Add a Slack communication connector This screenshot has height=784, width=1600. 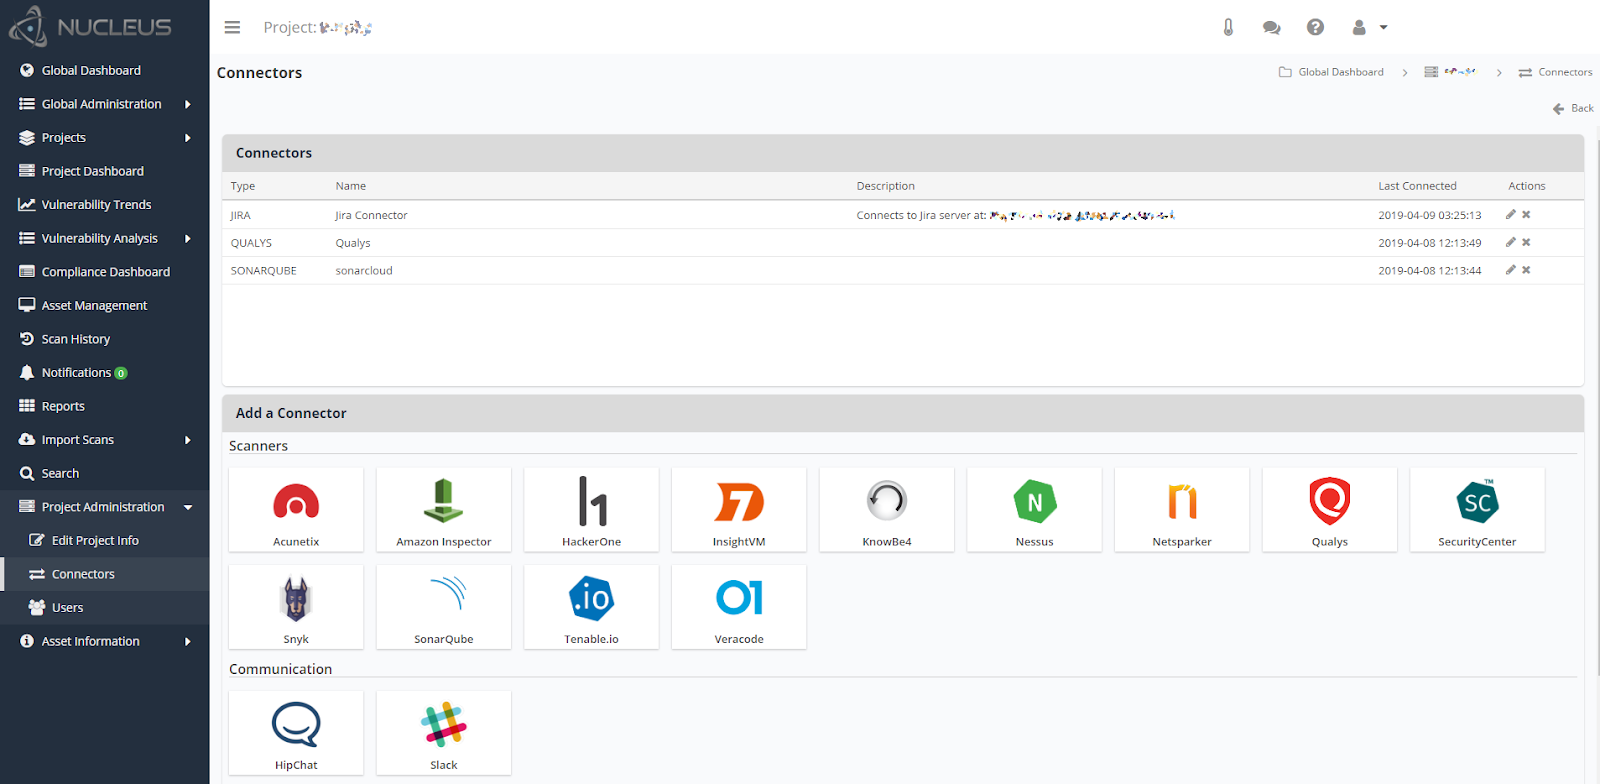[444, 733]
